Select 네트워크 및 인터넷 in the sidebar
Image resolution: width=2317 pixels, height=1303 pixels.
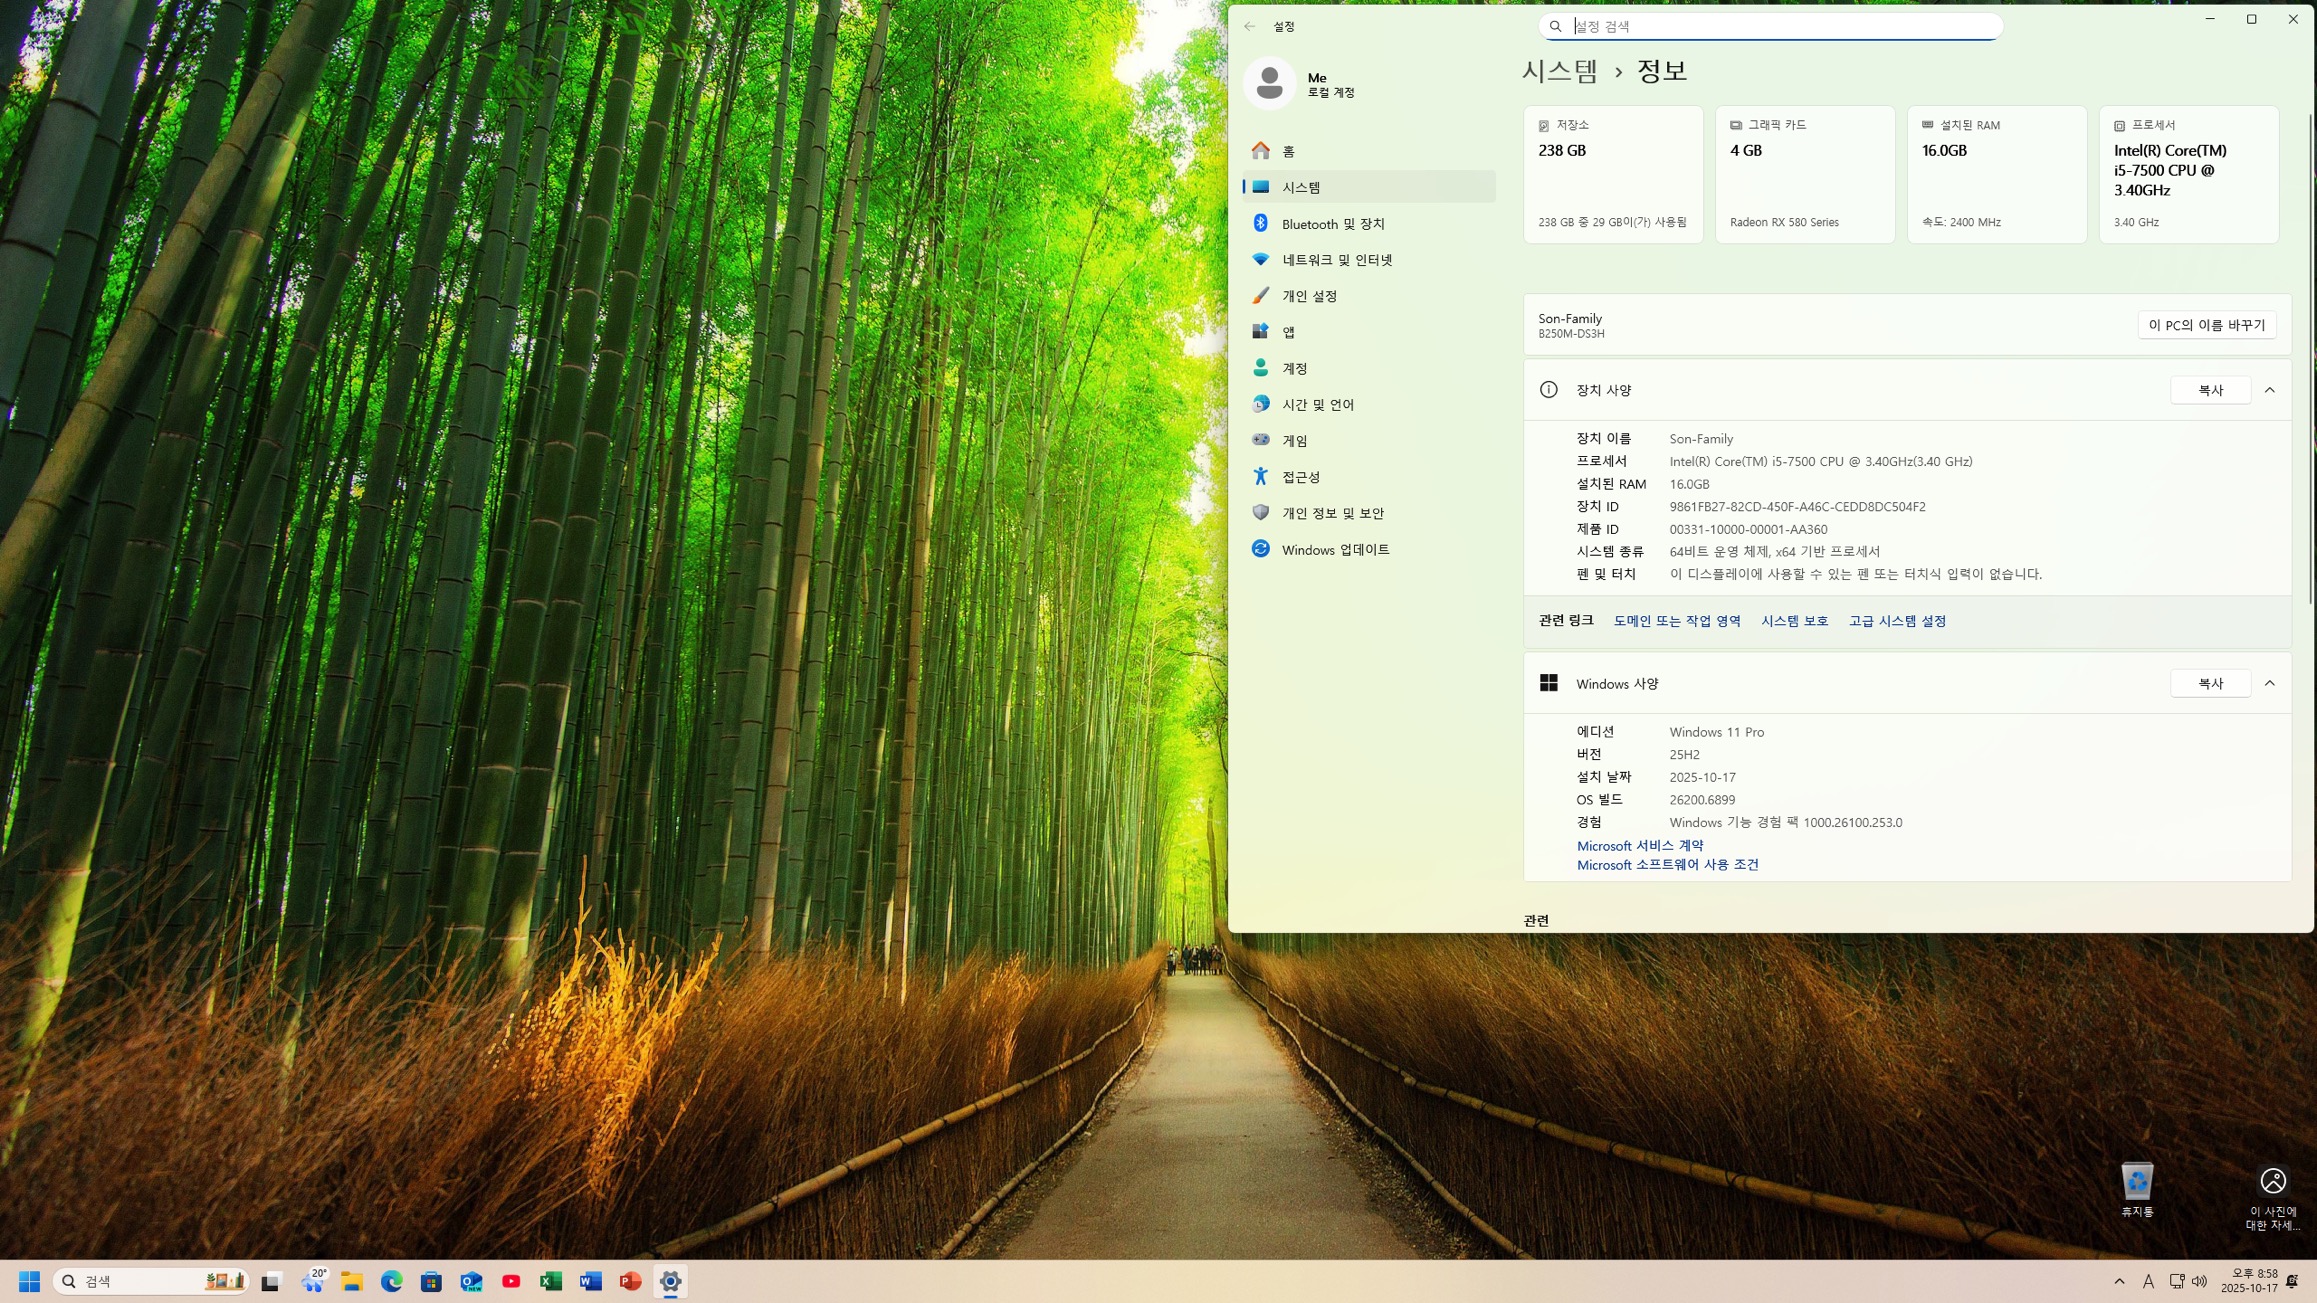click(x=1336, y=260)
